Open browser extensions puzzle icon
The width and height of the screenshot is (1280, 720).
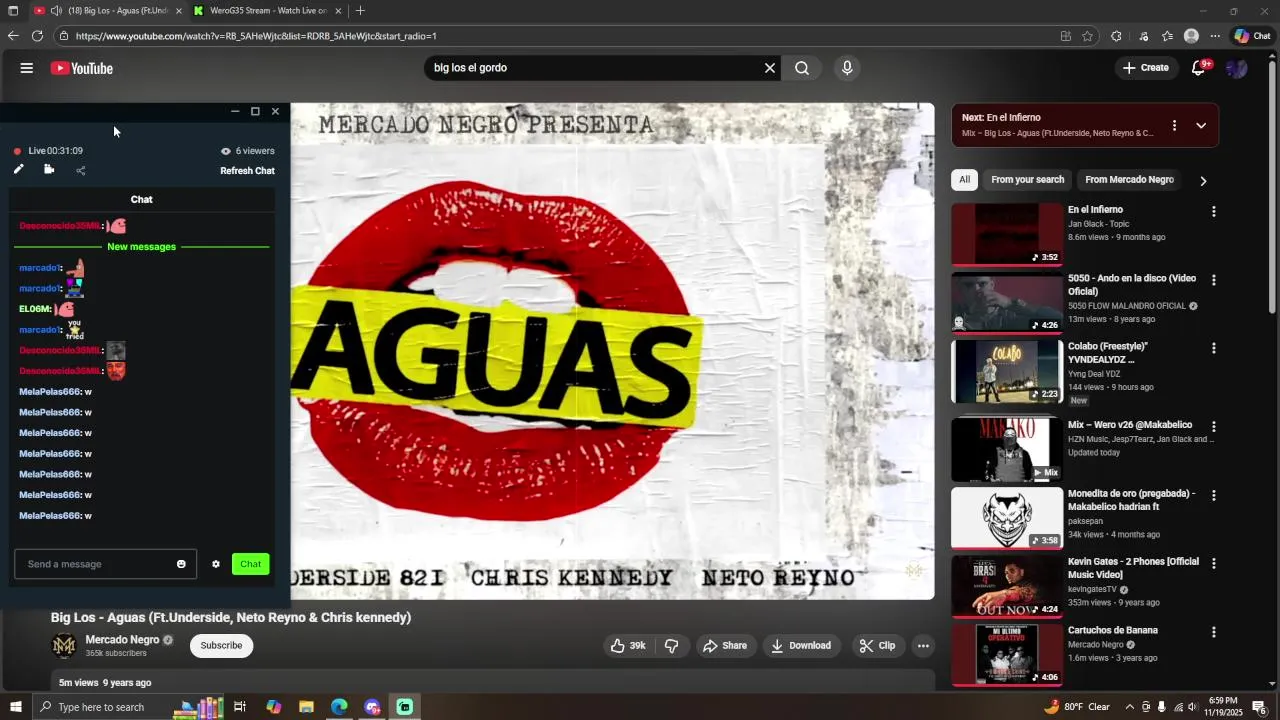click(x=1116, y=36)
